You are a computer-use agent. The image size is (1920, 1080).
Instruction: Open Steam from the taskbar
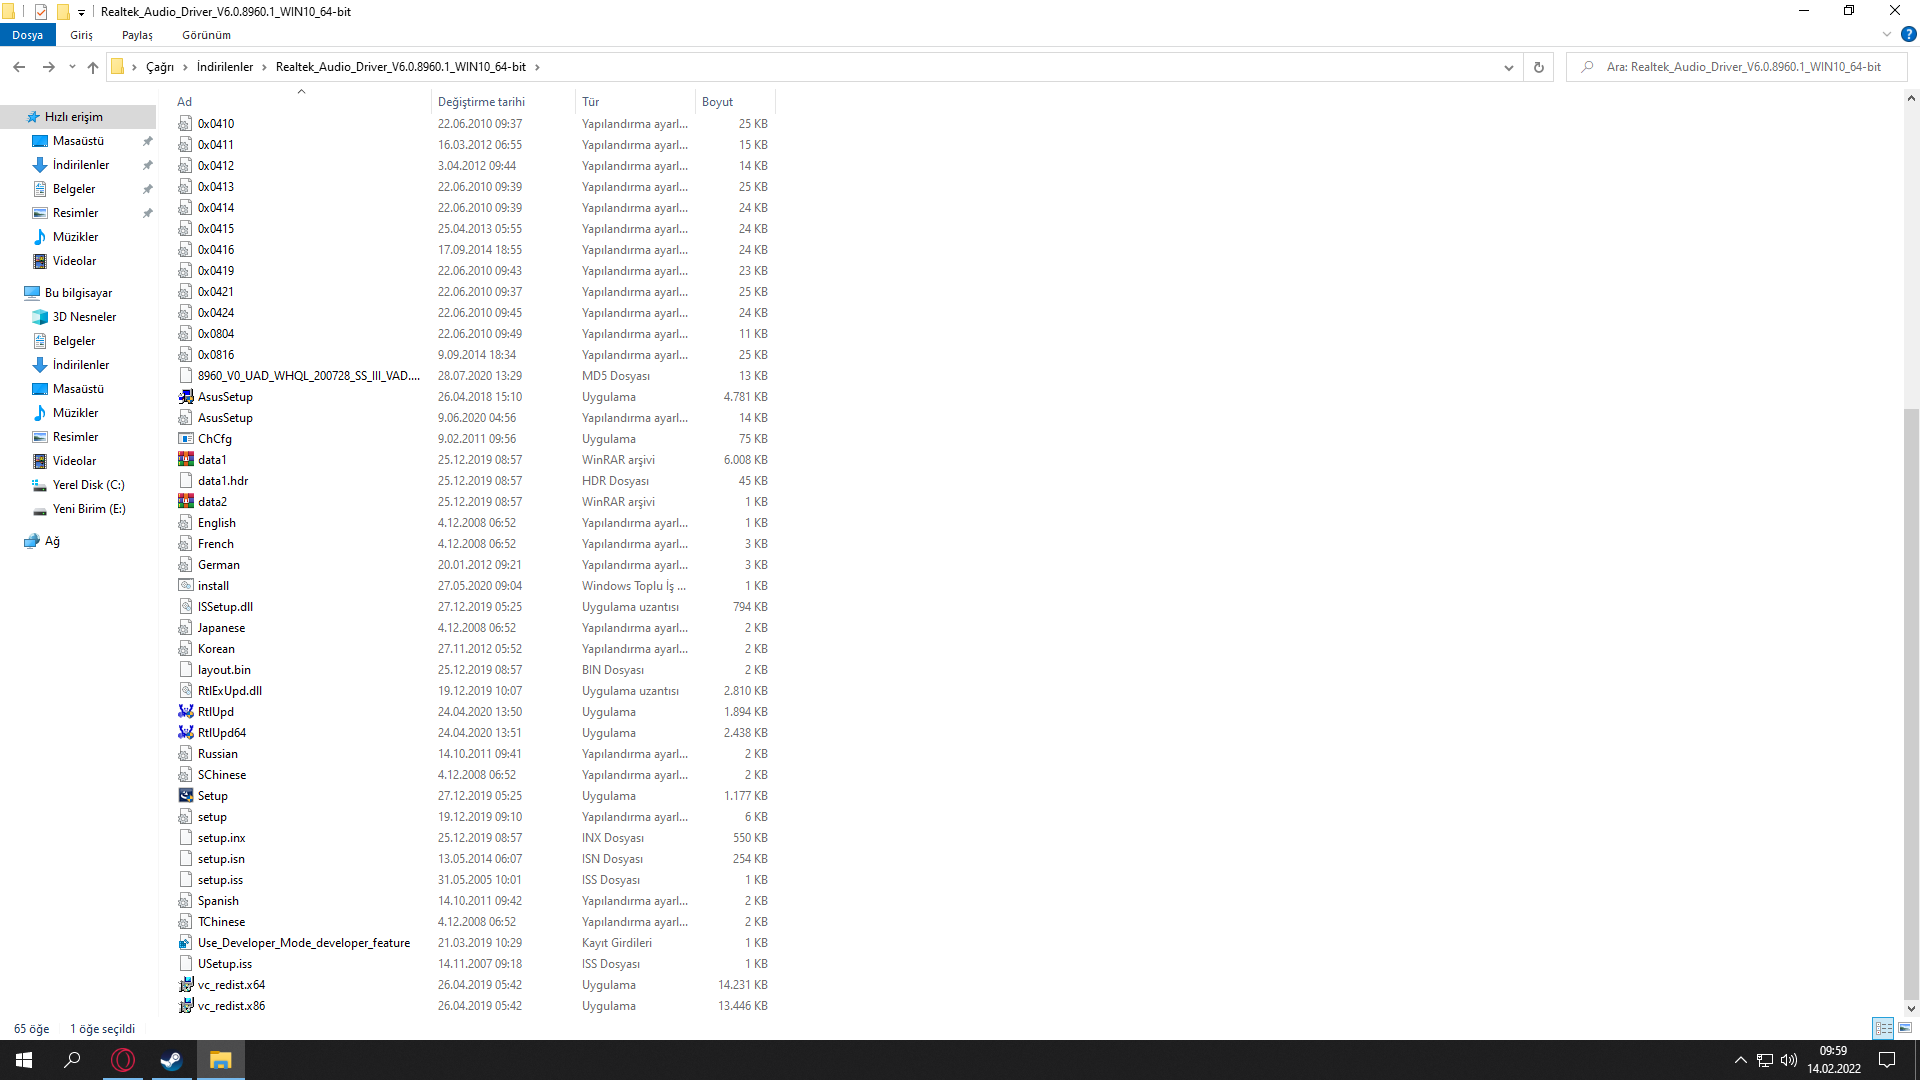click(171, 1060)
